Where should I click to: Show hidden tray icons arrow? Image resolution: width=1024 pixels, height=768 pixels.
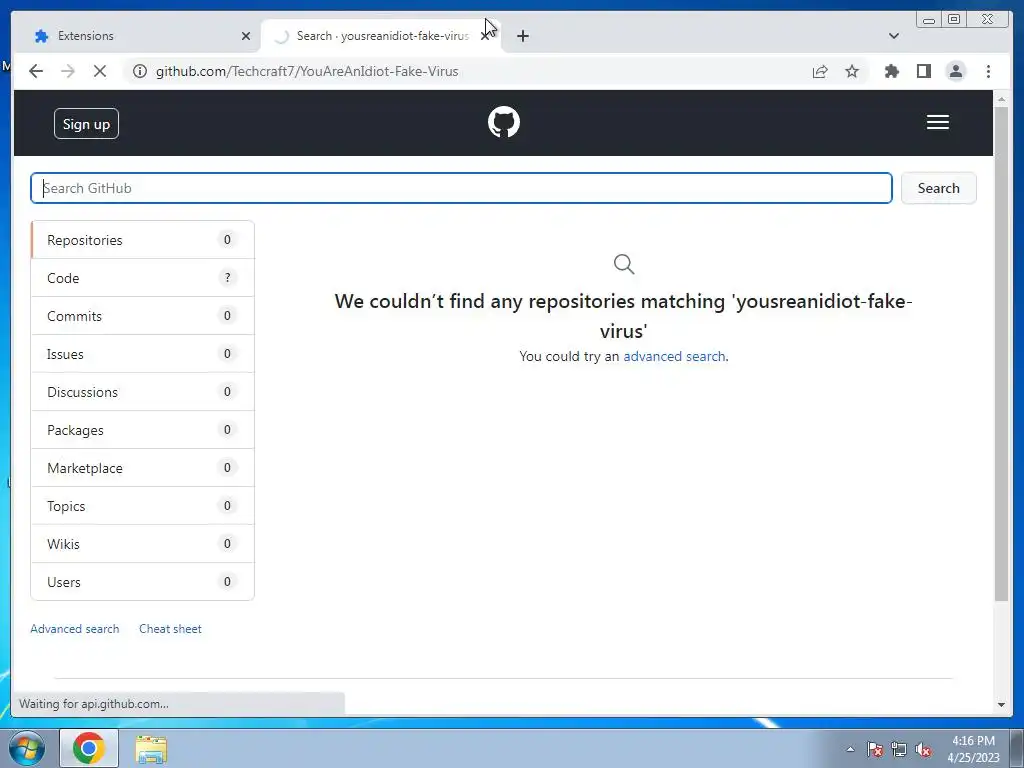pos(850,749)
